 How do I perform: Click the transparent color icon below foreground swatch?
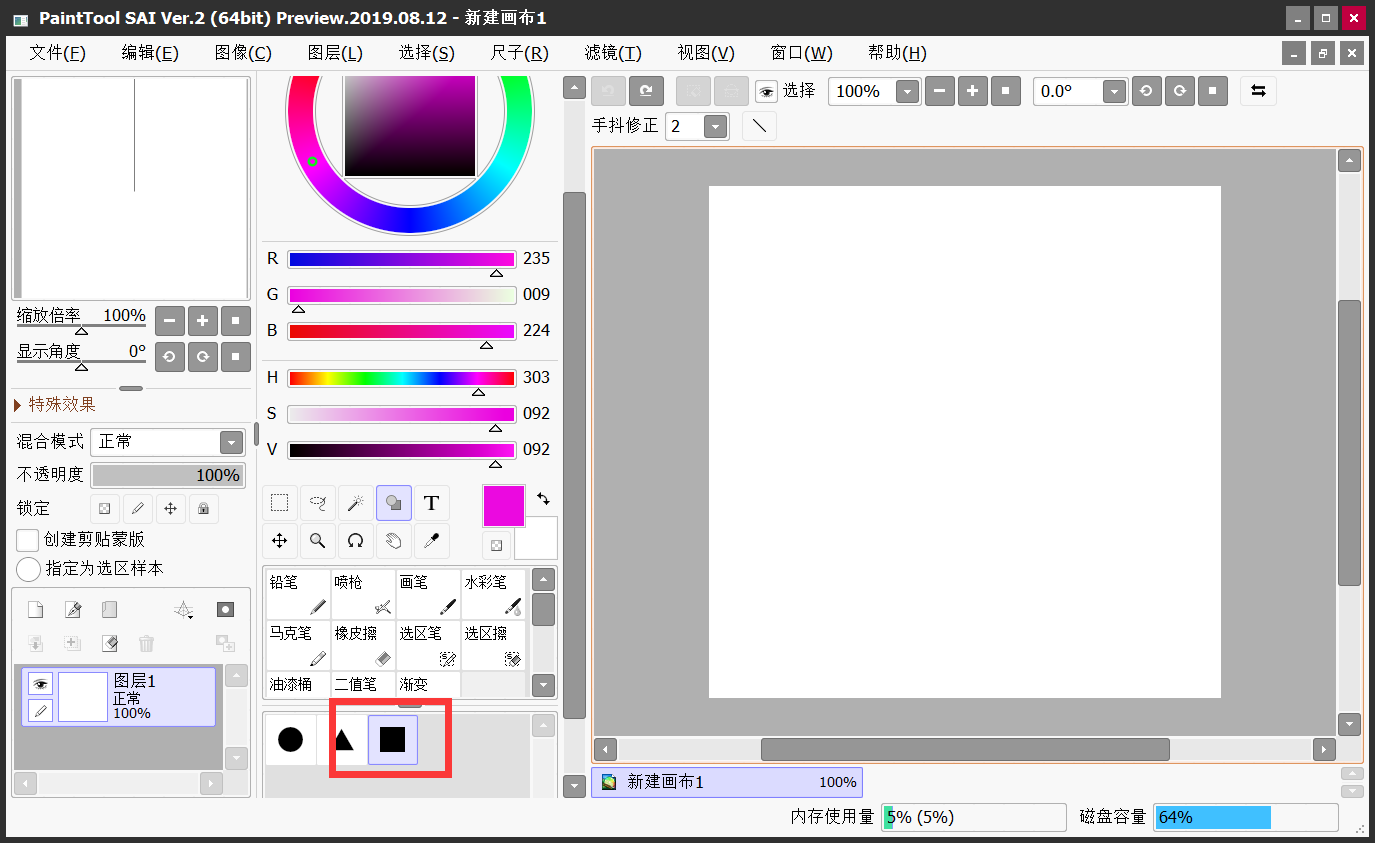[x=496, y=545]
